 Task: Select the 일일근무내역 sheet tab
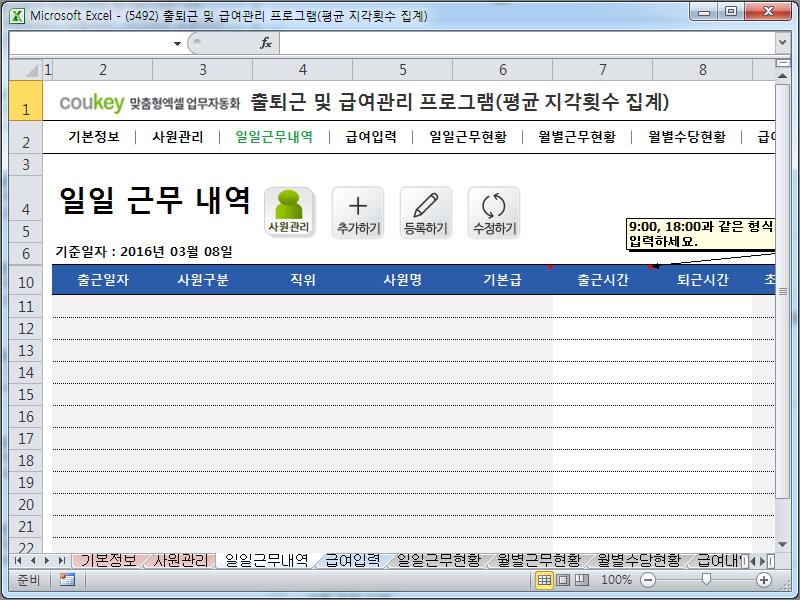coord(266,561)
